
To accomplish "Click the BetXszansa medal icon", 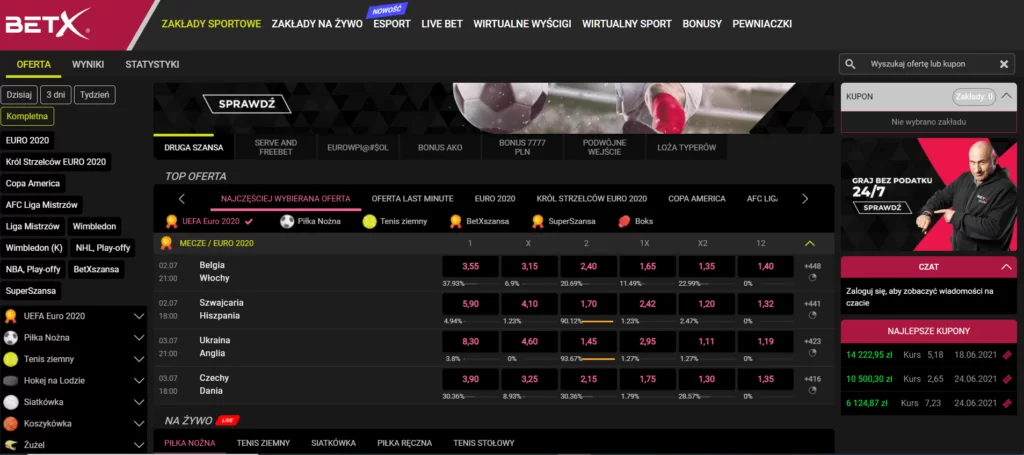I will point(456,221).
